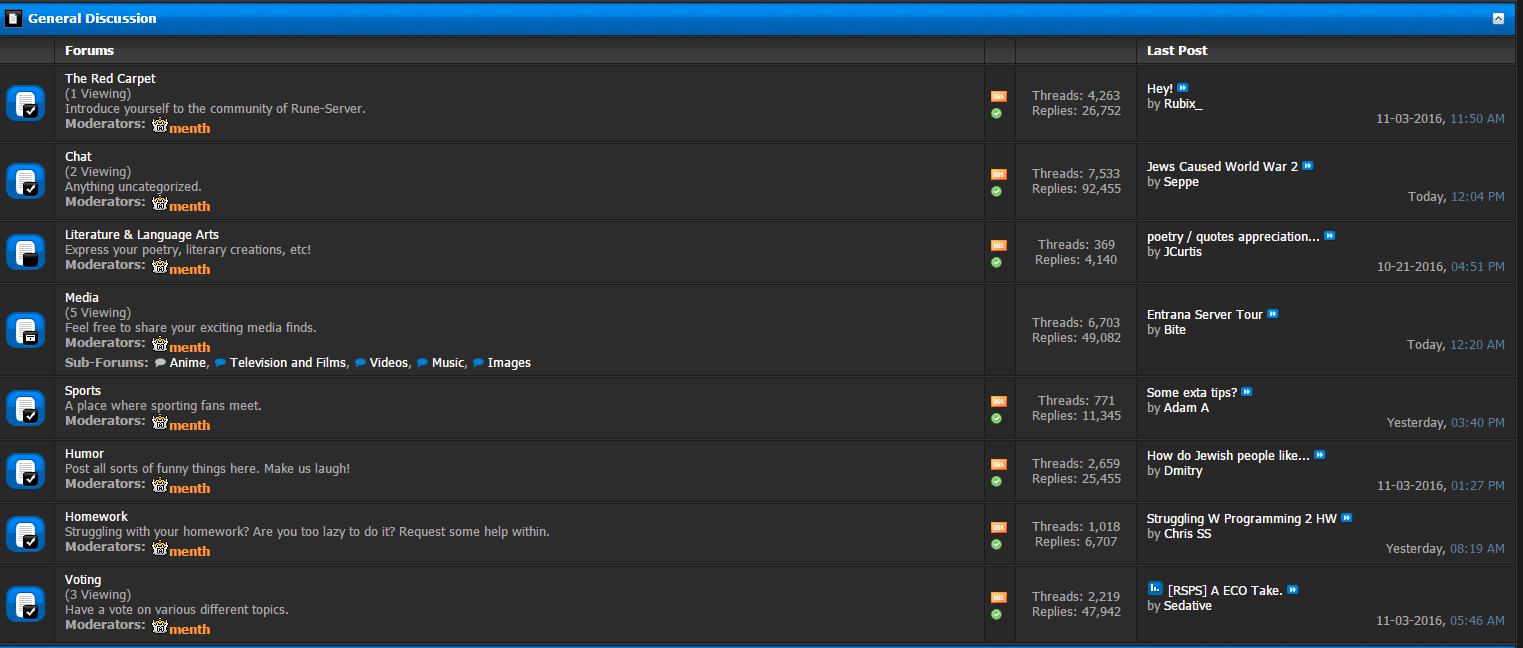Open RSS feed for The Red Carpet
The height and width of the screenshot is (648, 1523).
click(x=999, y=96)
